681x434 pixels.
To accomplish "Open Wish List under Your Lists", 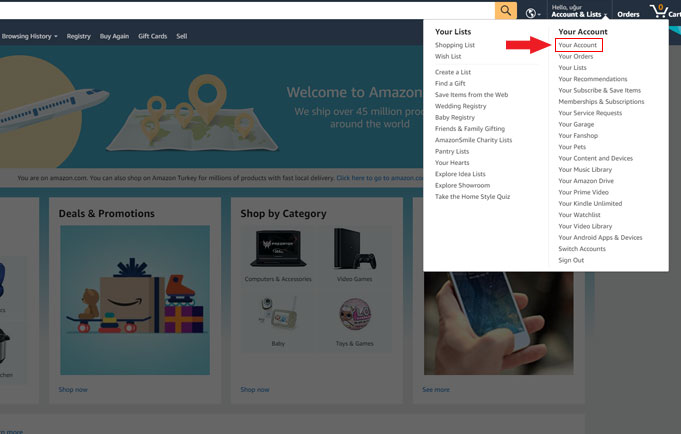I will [x=449, y=56].
